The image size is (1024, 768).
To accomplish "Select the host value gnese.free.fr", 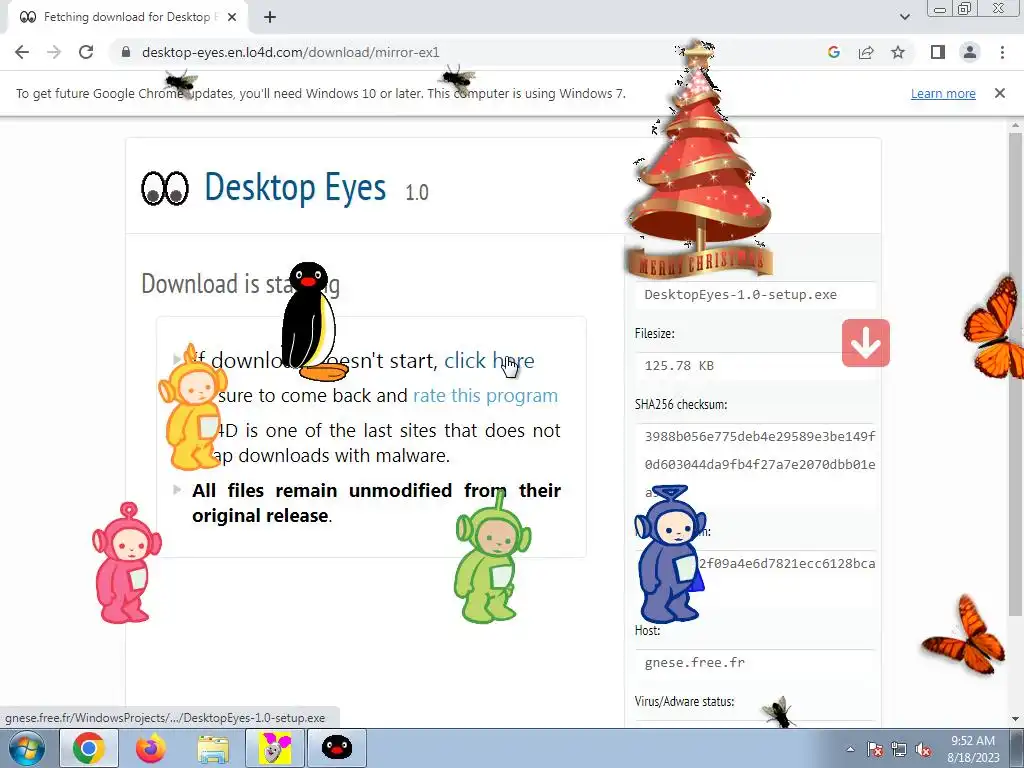I will pos(694,663).
